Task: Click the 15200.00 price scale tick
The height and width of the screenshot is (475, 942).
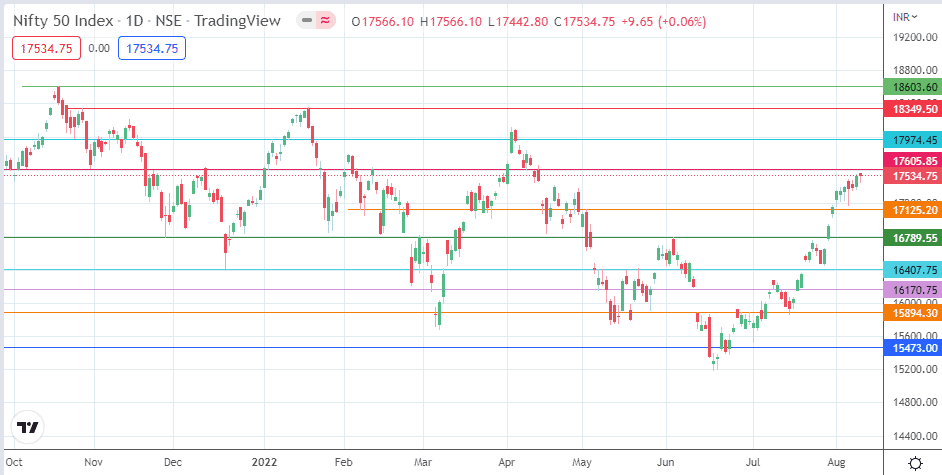Action: pos(913,369)
